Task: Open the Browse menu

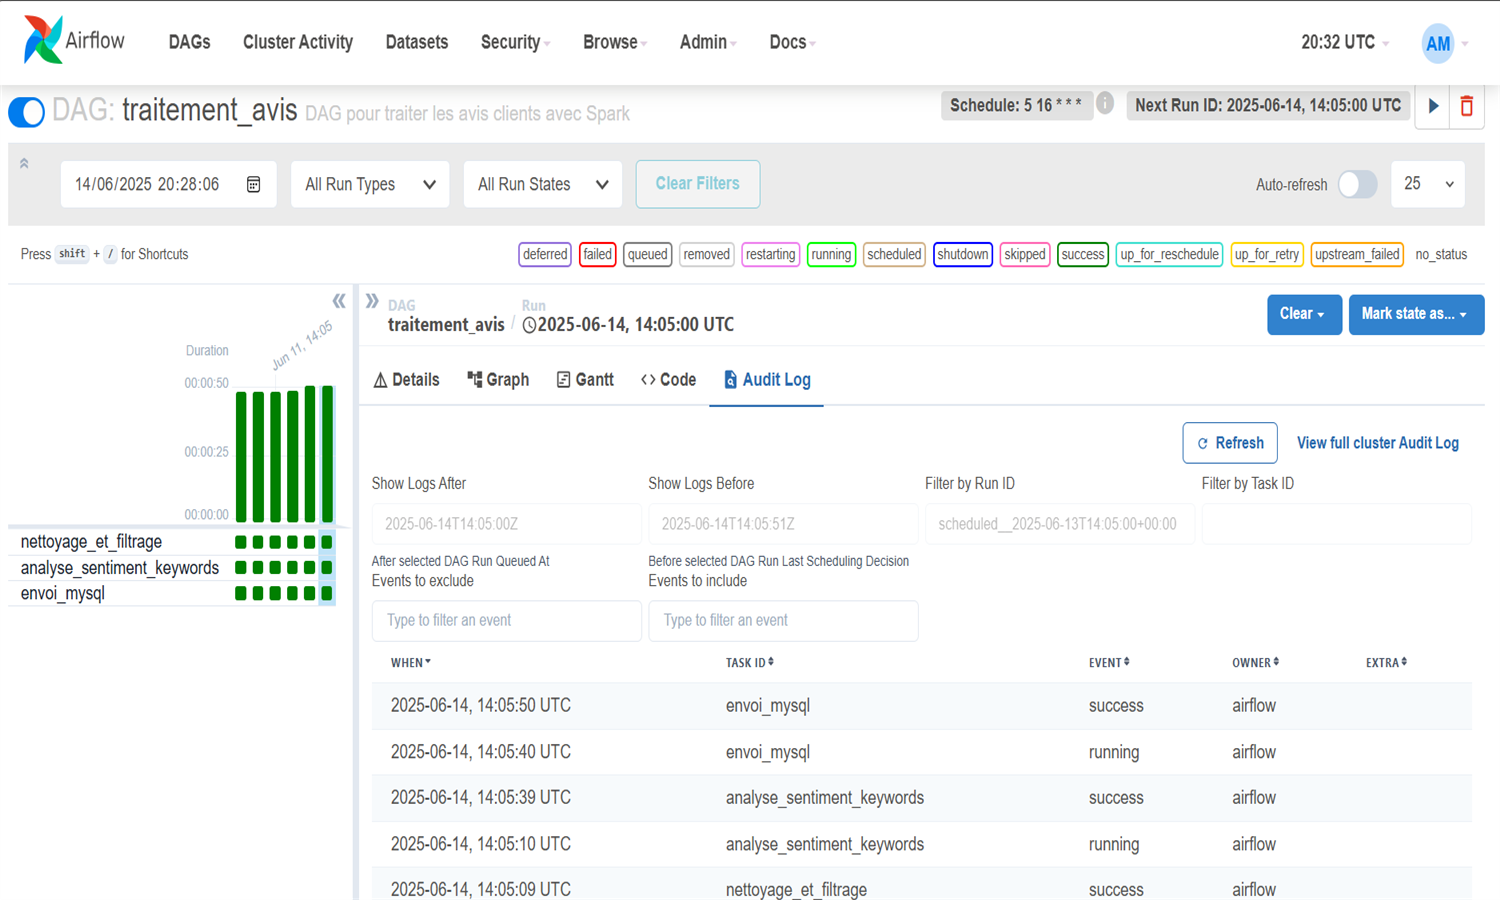Action: (614, 42)
